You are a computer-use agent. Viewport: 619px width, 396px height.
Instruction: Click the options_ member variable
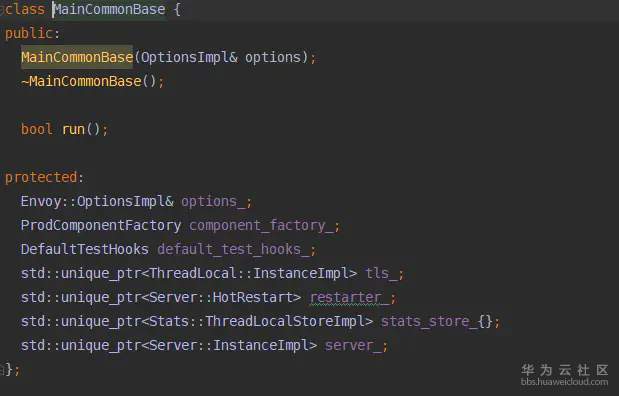coord(213,201)
